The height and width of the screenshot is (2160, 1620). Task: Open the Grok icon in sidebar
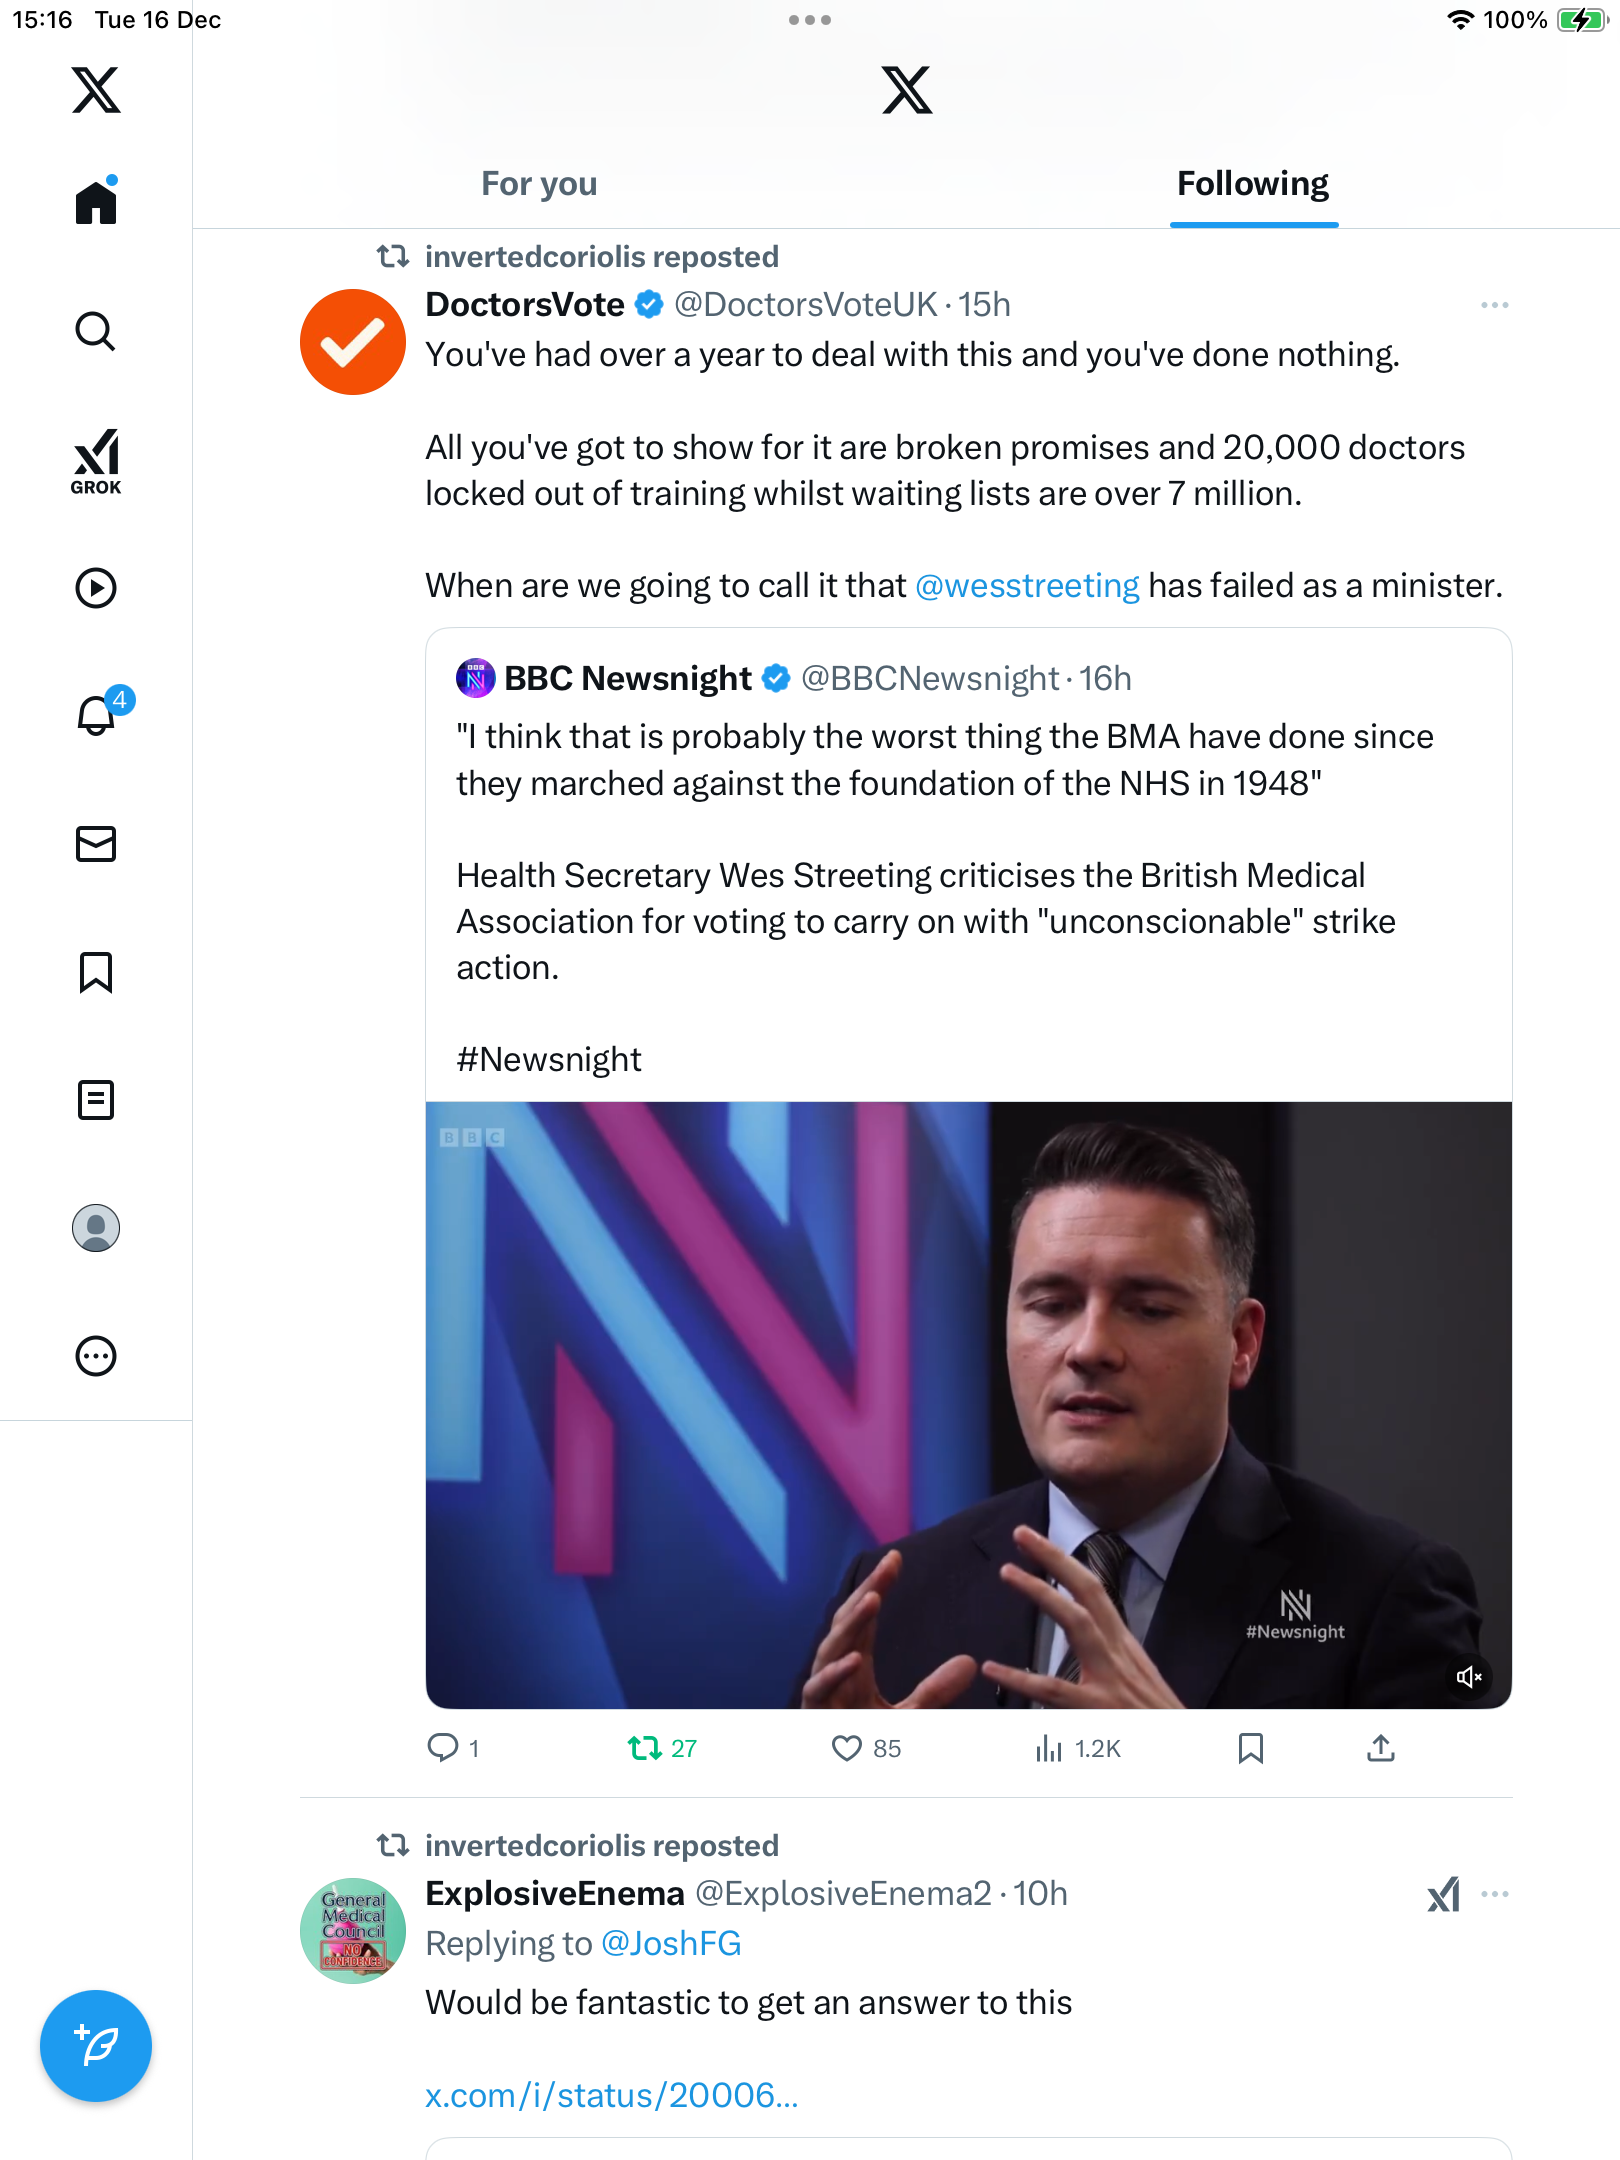[x=96, y=461]
